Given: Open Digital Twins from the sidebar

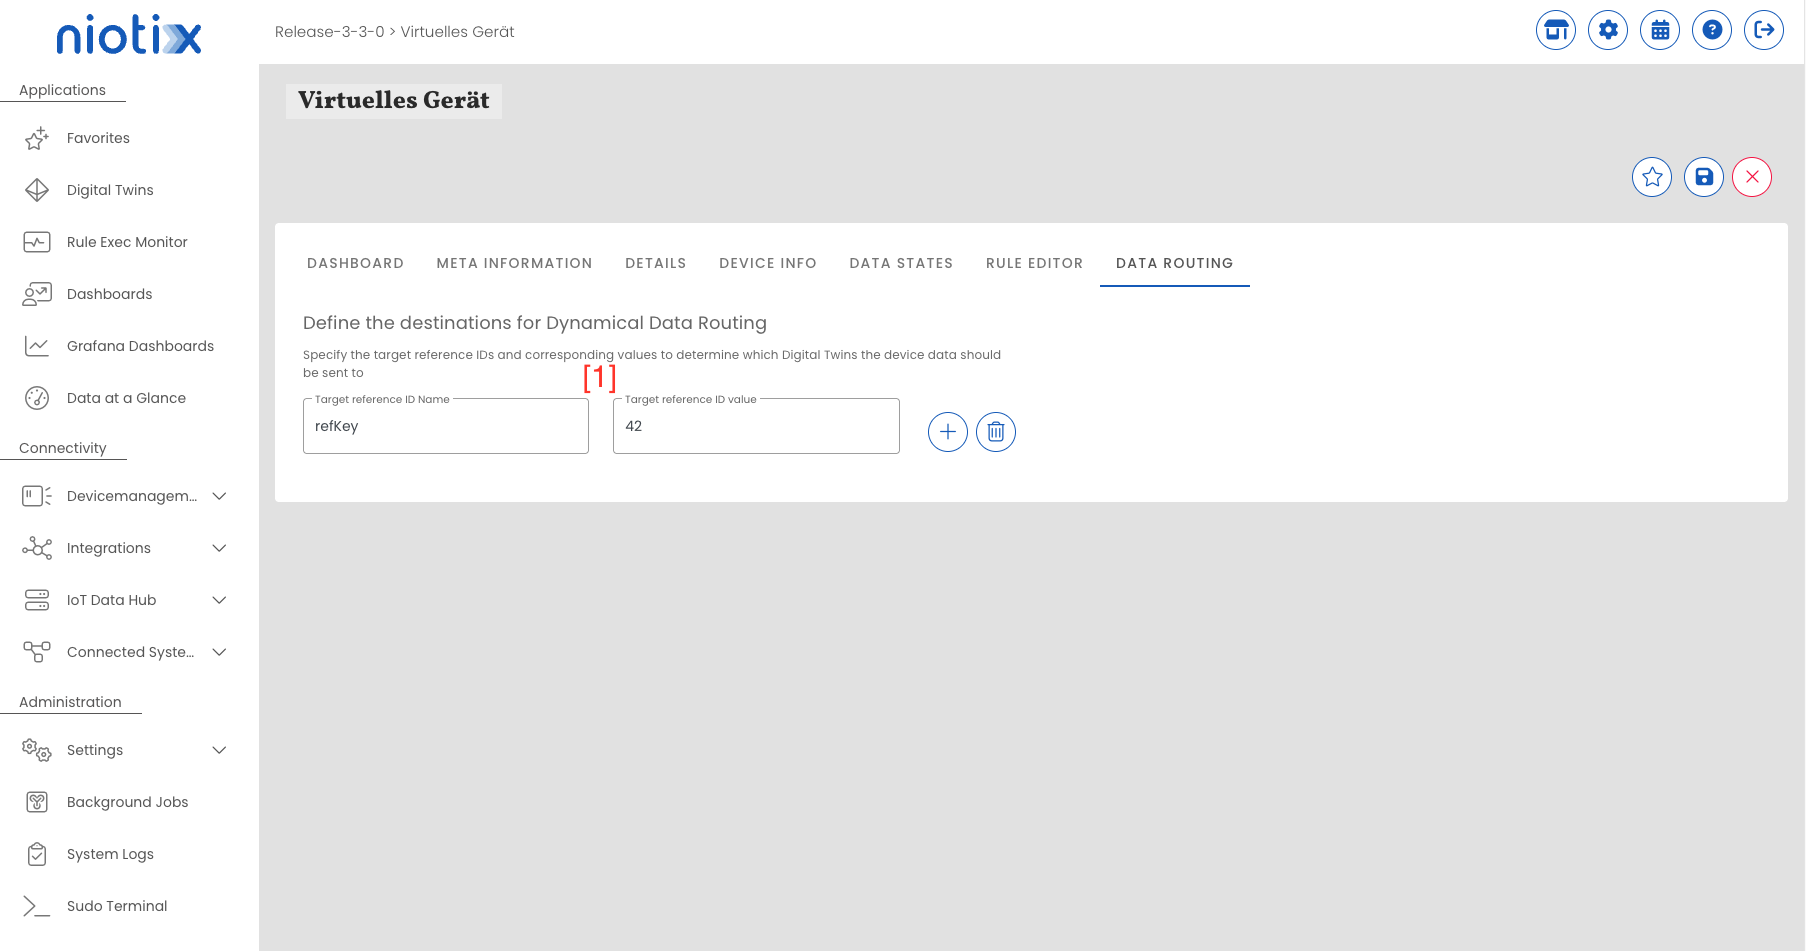Looking at the screenshot, I should click(110, 190).
